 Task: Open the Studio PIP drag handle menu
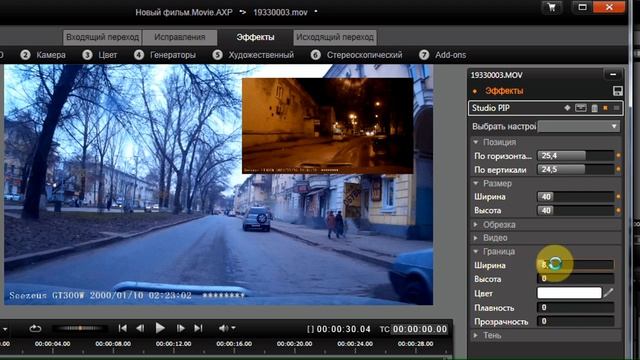click(616, 108)
